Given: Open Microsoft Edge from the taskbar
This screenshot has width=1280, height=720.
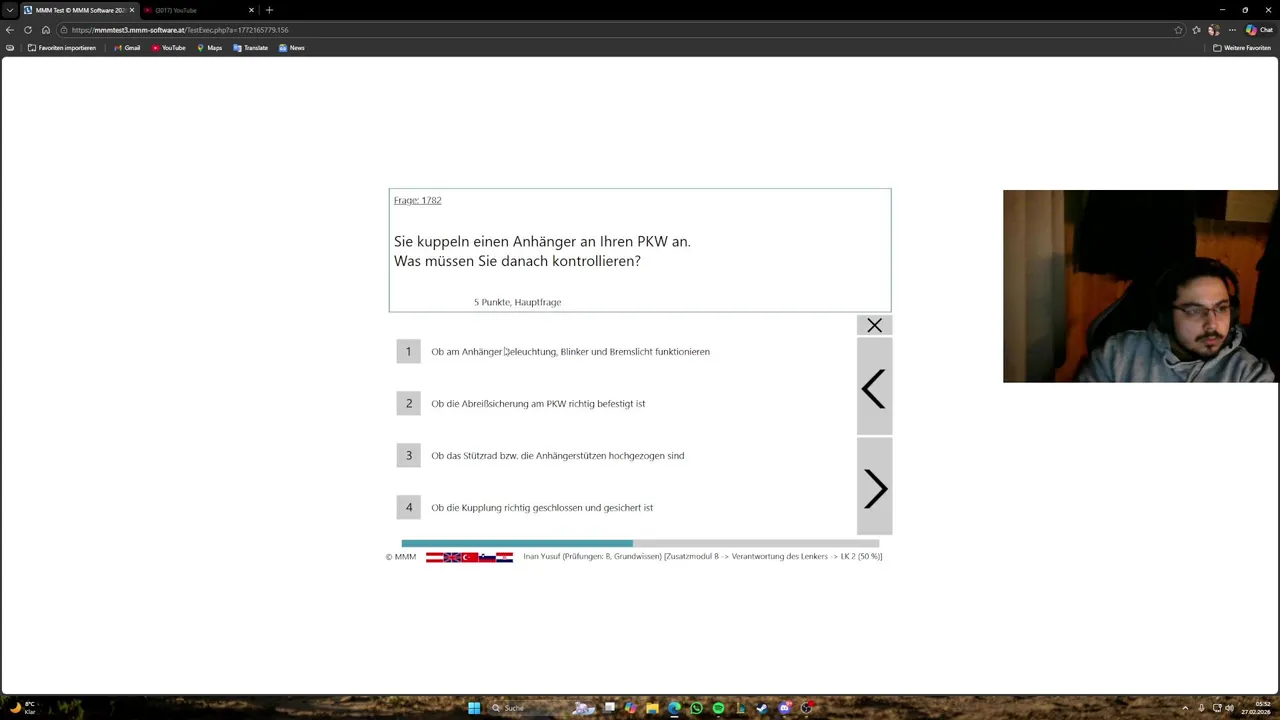Looking at the screenshot, I should (x=674, y=708).
